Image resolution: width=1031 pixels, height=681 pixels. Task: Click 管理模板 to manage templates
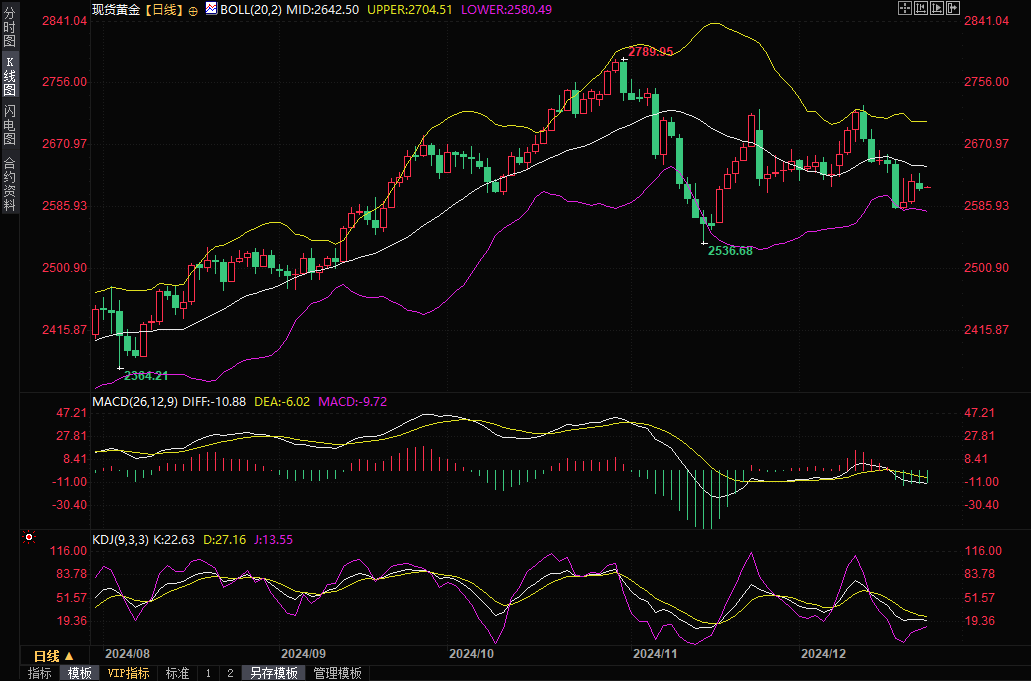click(x=337, y=673)
